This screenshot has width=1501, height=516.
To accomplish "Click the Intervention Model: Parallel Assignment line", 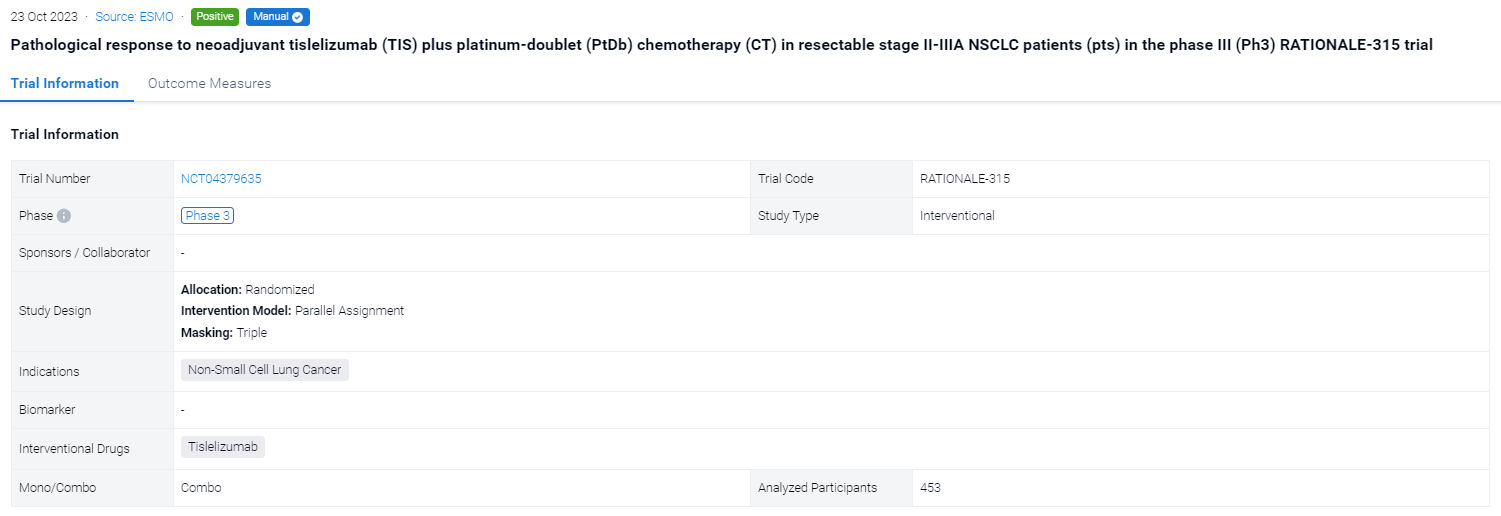I will 292,311.
